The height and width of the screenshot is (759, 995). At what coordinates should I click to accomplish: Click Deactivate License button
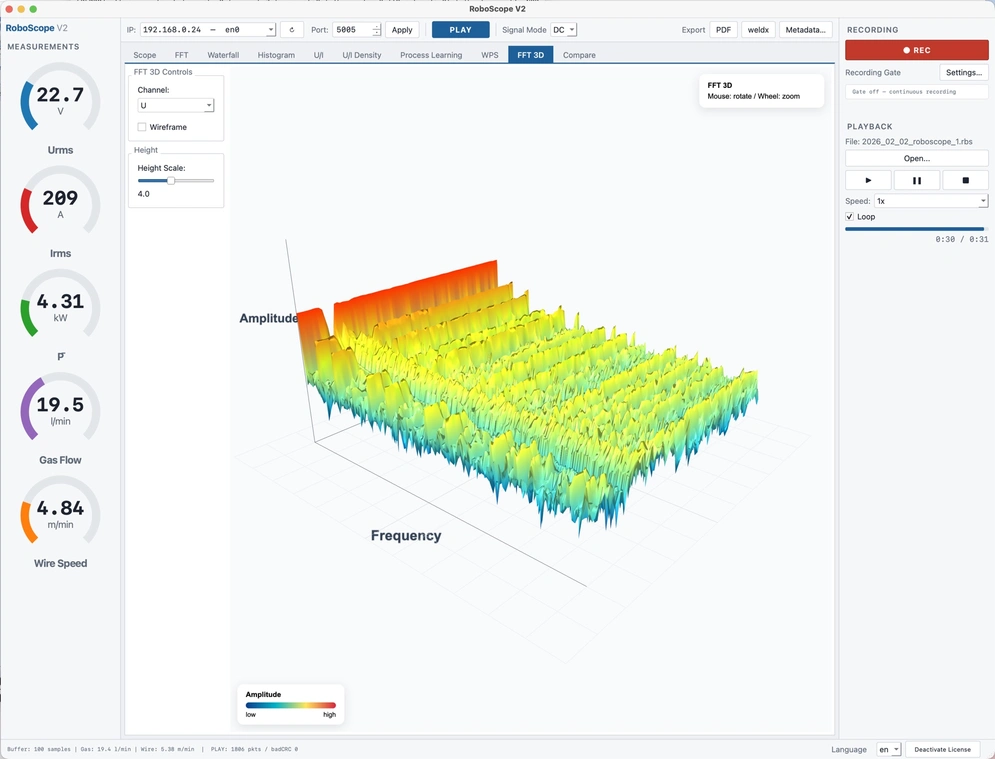coord(942,749)
